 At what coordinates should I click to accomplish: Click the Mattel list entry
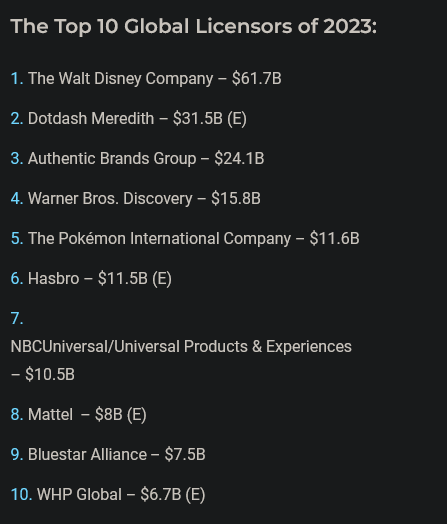79,414
